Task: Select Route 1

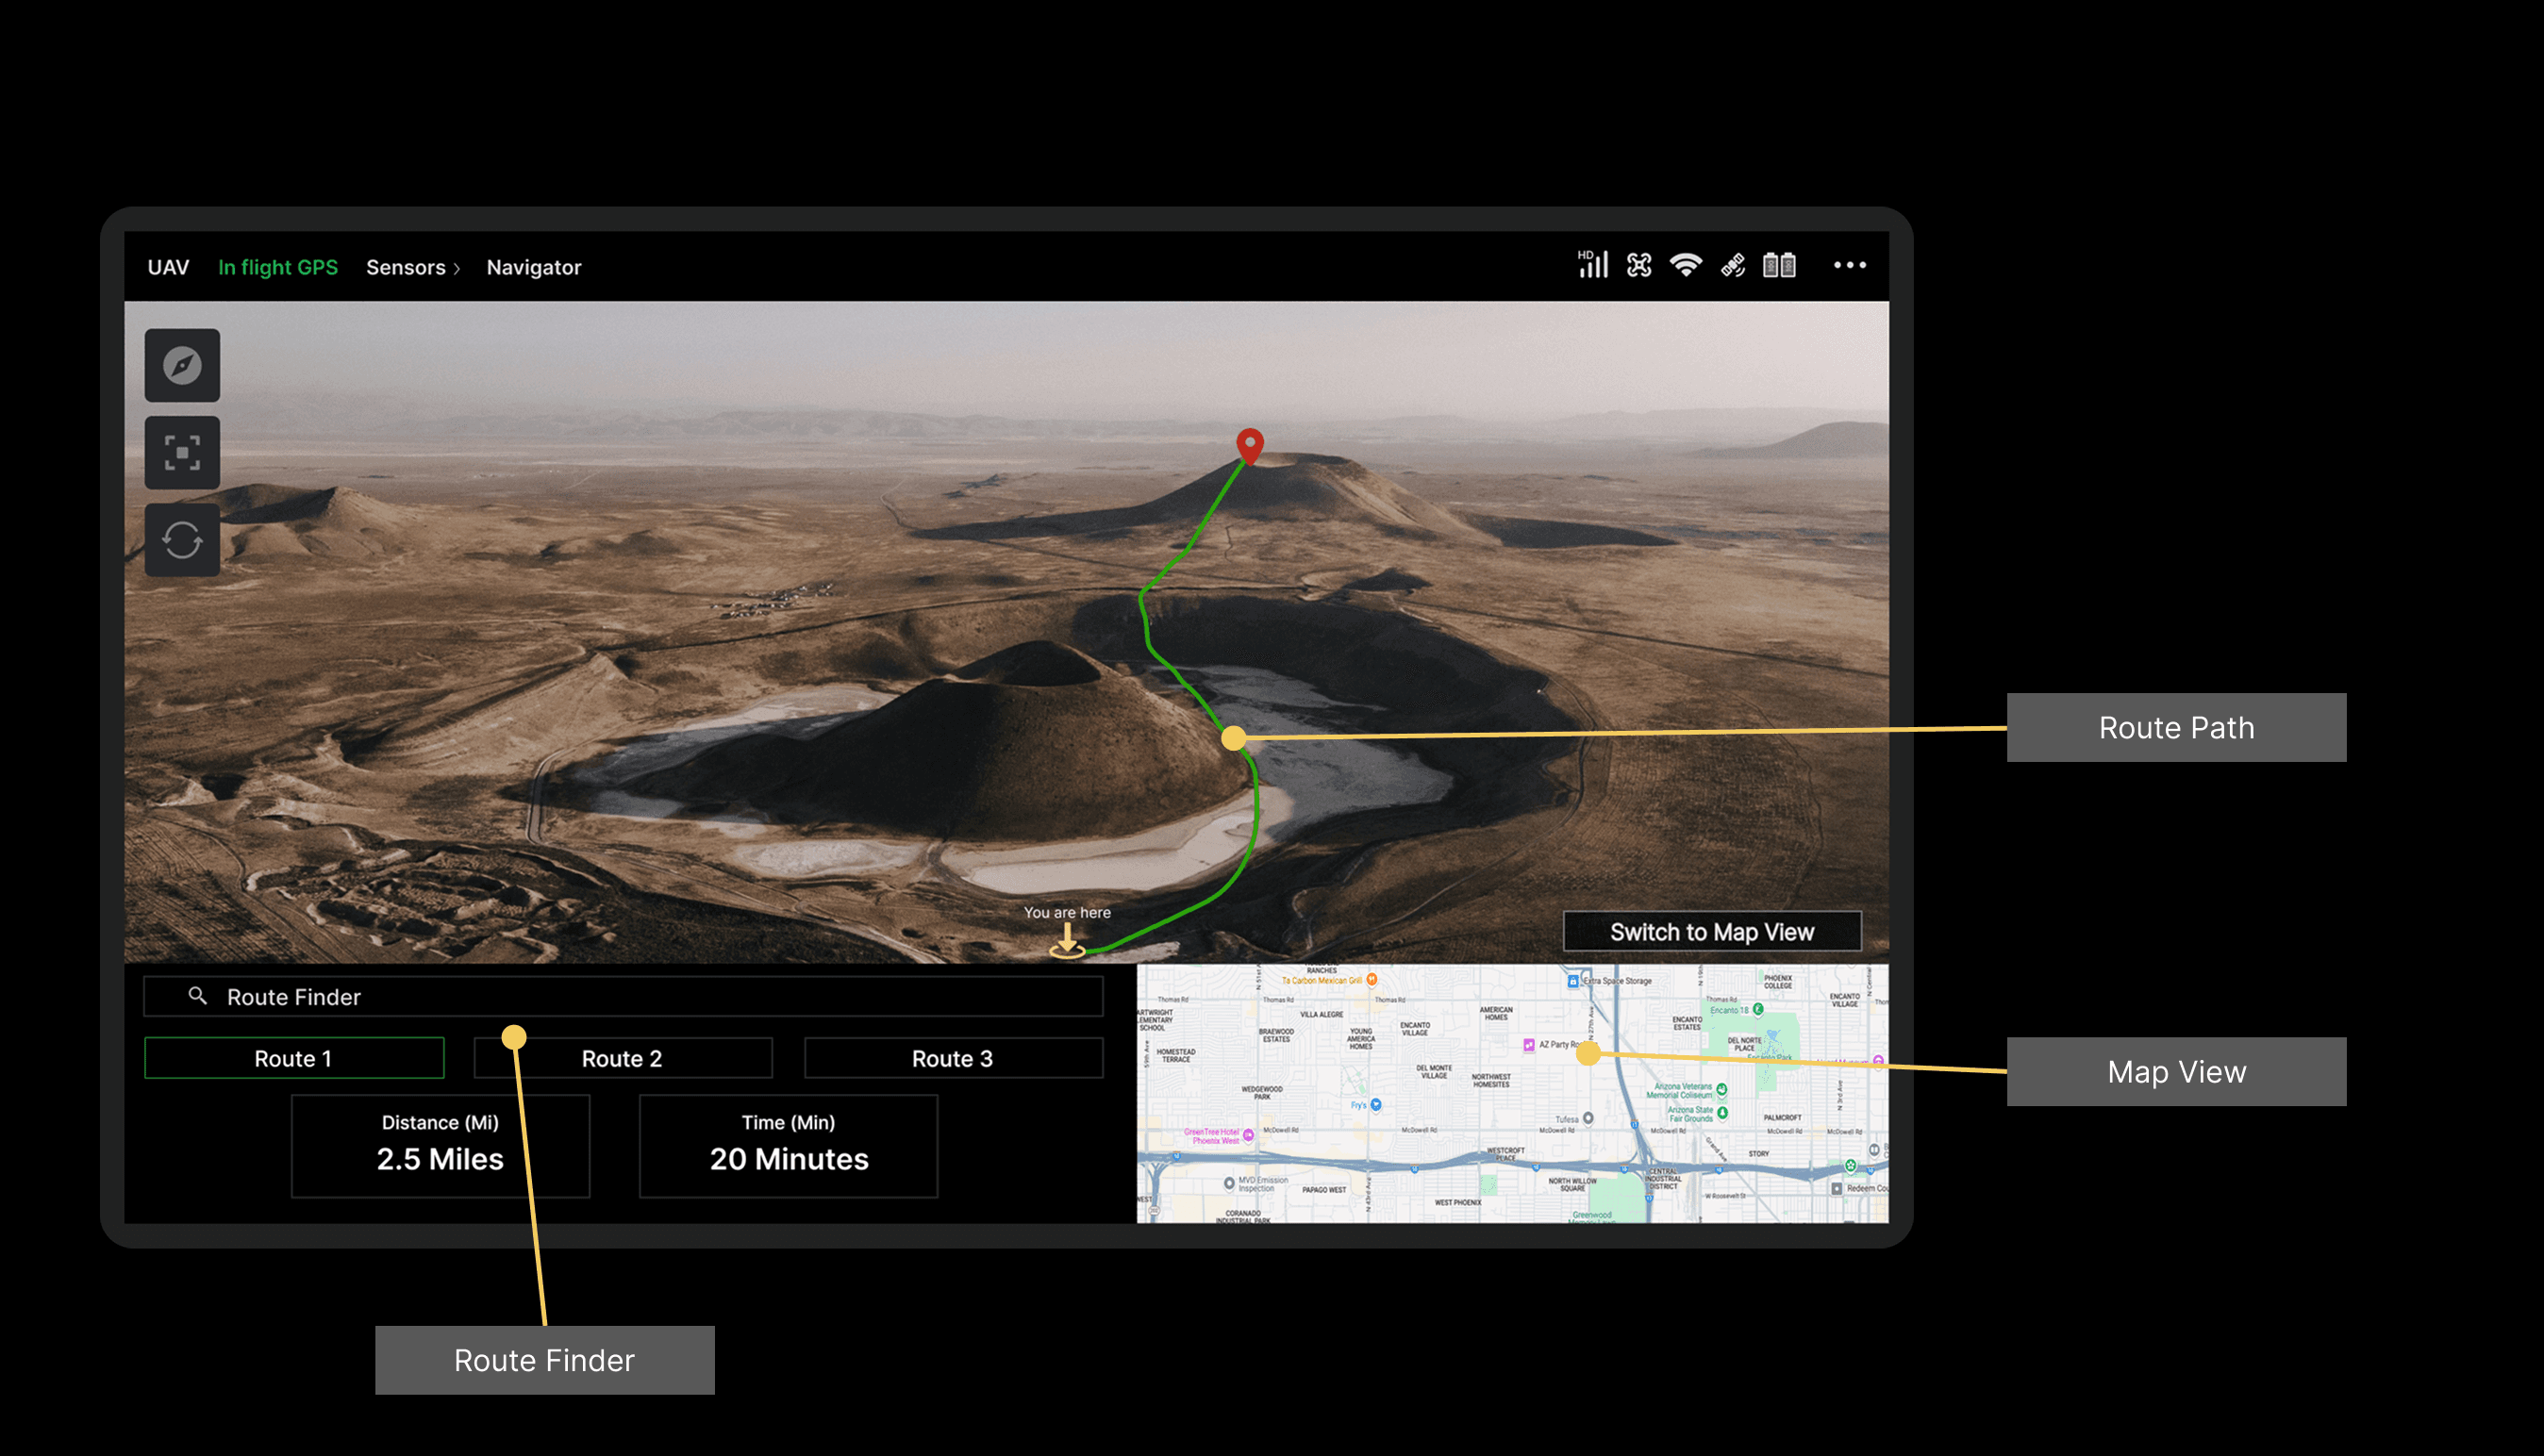Action: (294, 1058)
